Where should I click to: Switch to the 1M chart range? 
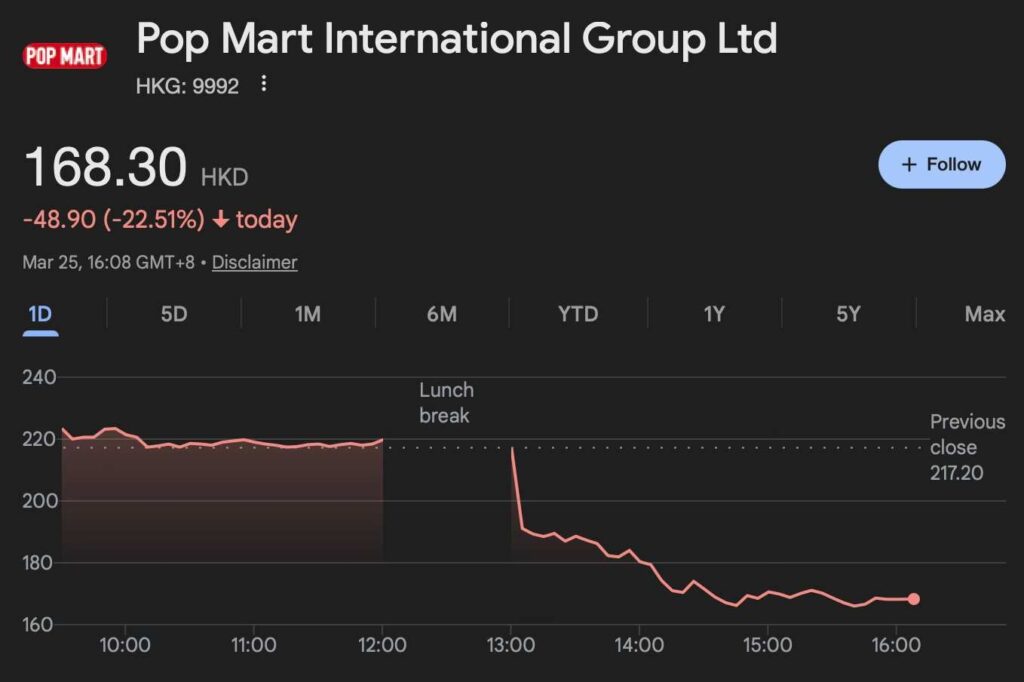307,314
